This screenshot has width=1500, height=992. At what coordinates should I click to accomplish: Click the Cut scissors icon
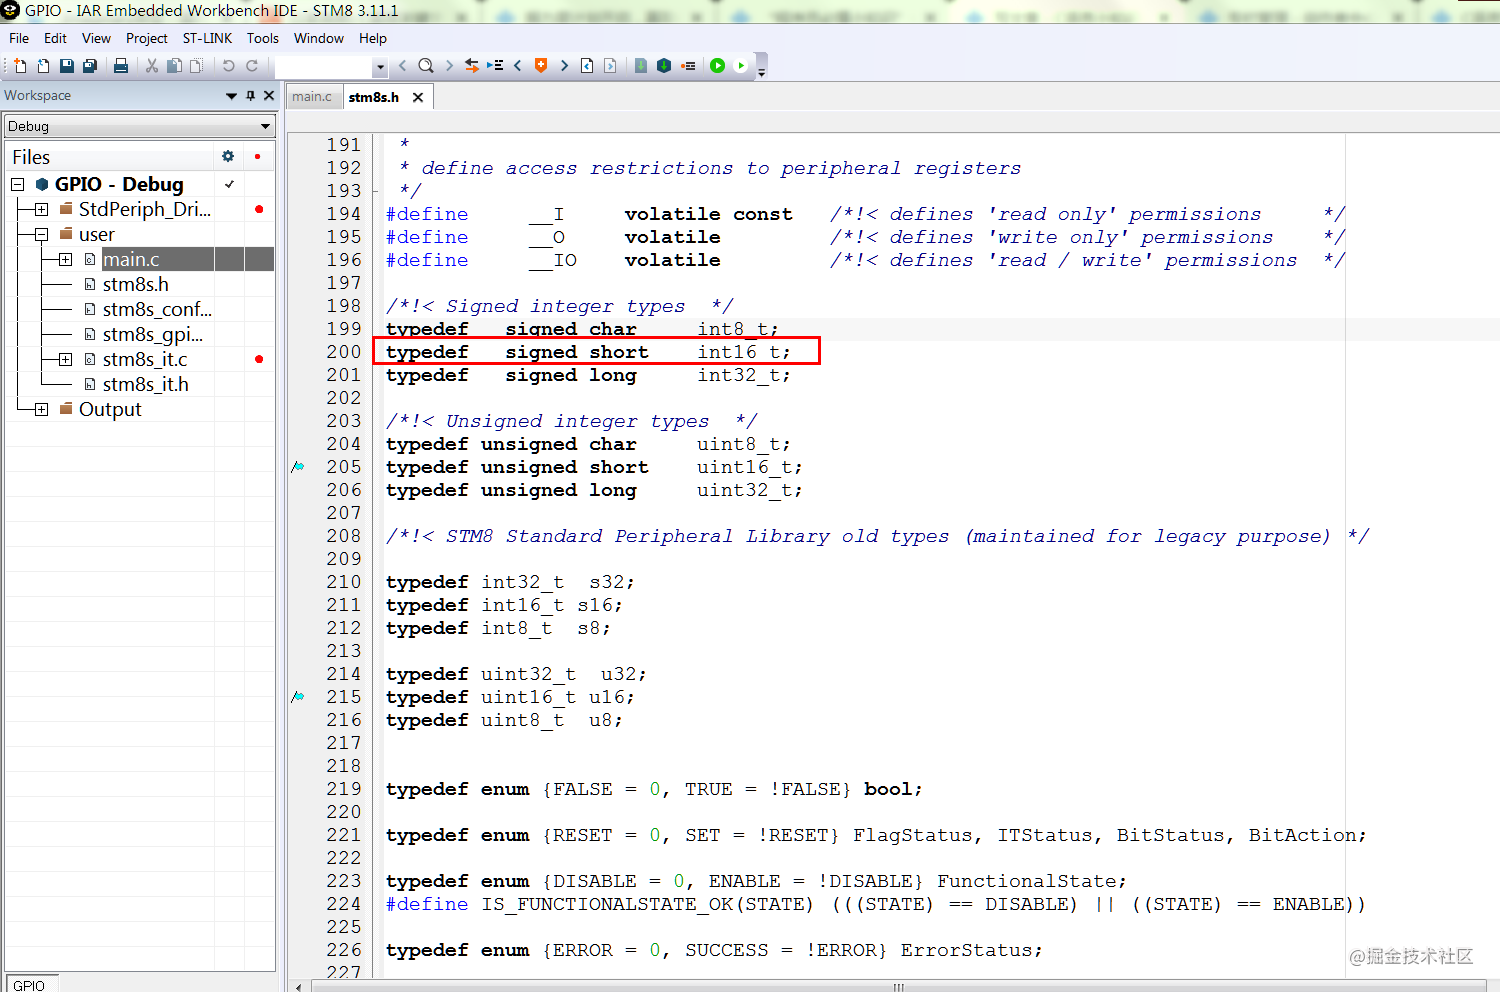[152, 66]
